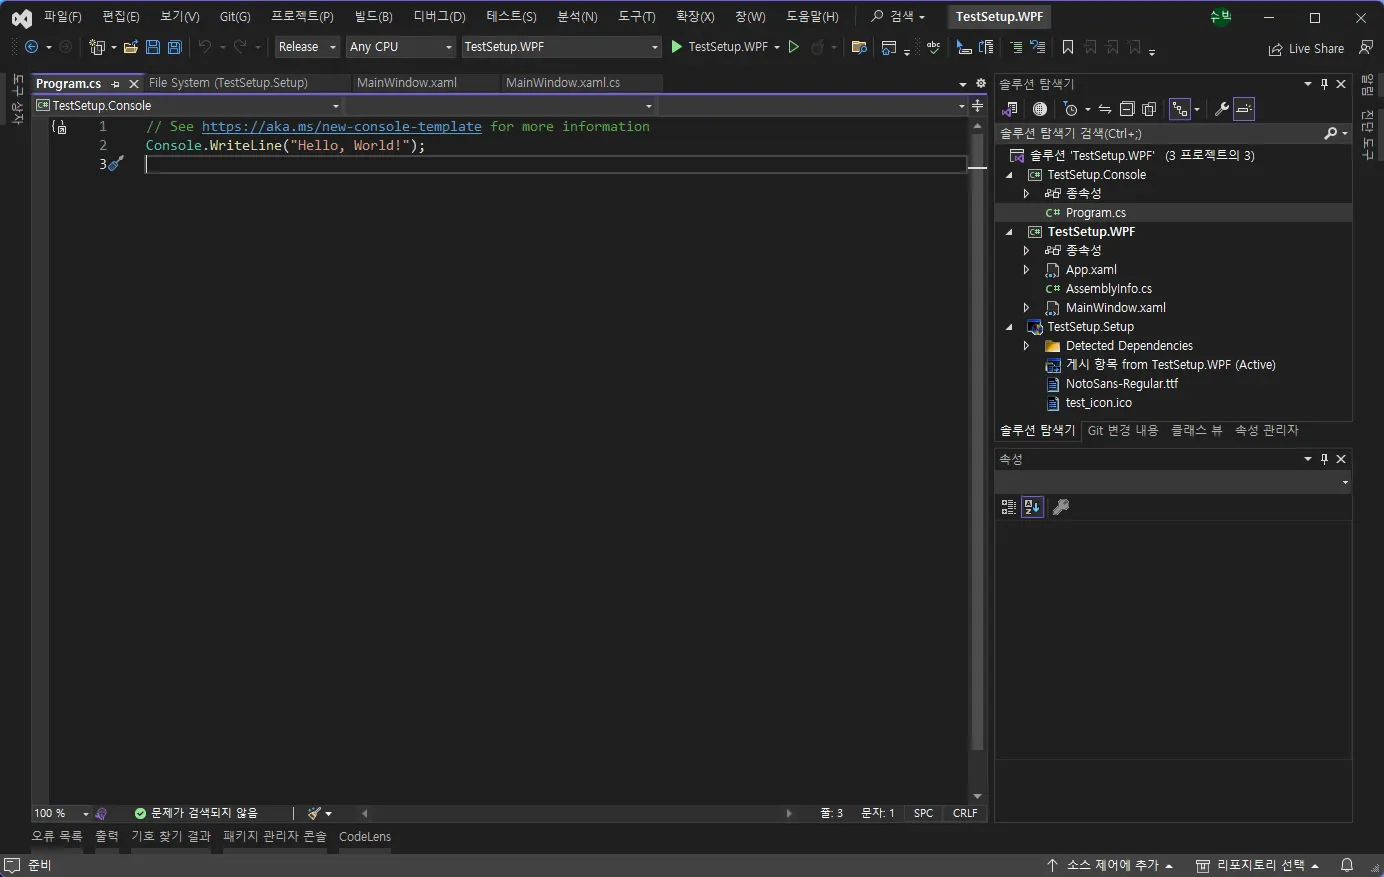Click the comment selected lines icon
This screenshot has width=1384, height=877.
1016,47
